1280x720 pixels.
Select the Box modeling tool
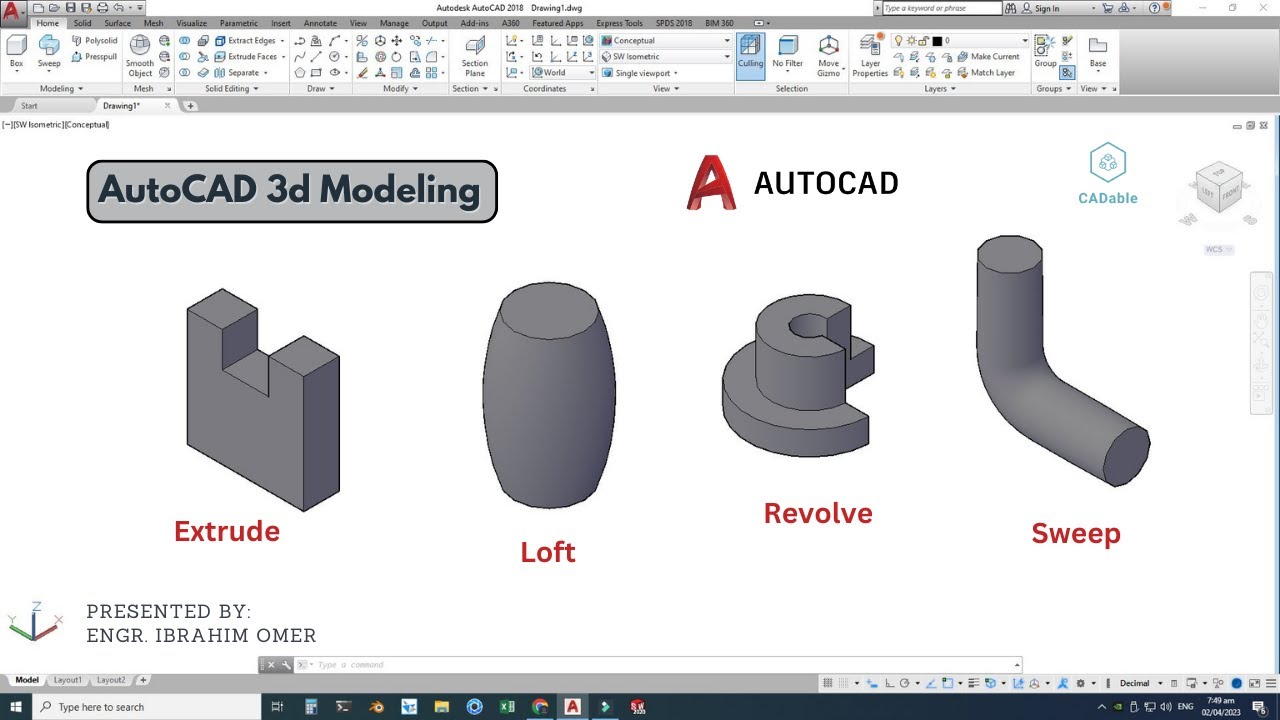pos(16,52)
